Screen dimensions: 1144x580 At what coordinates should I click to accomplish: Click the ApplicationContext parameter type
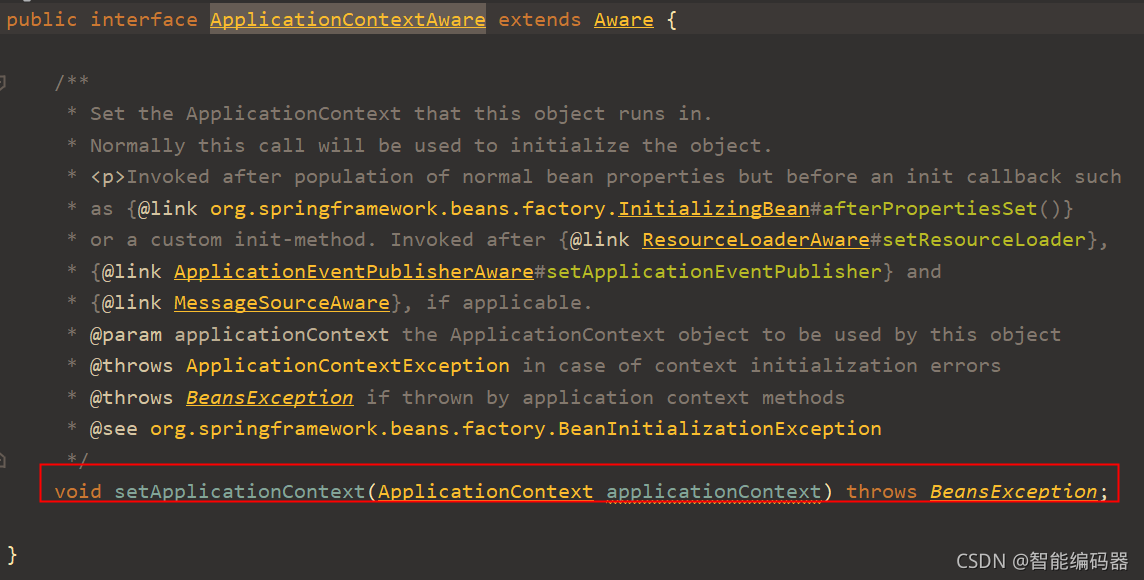pos(485,492)
